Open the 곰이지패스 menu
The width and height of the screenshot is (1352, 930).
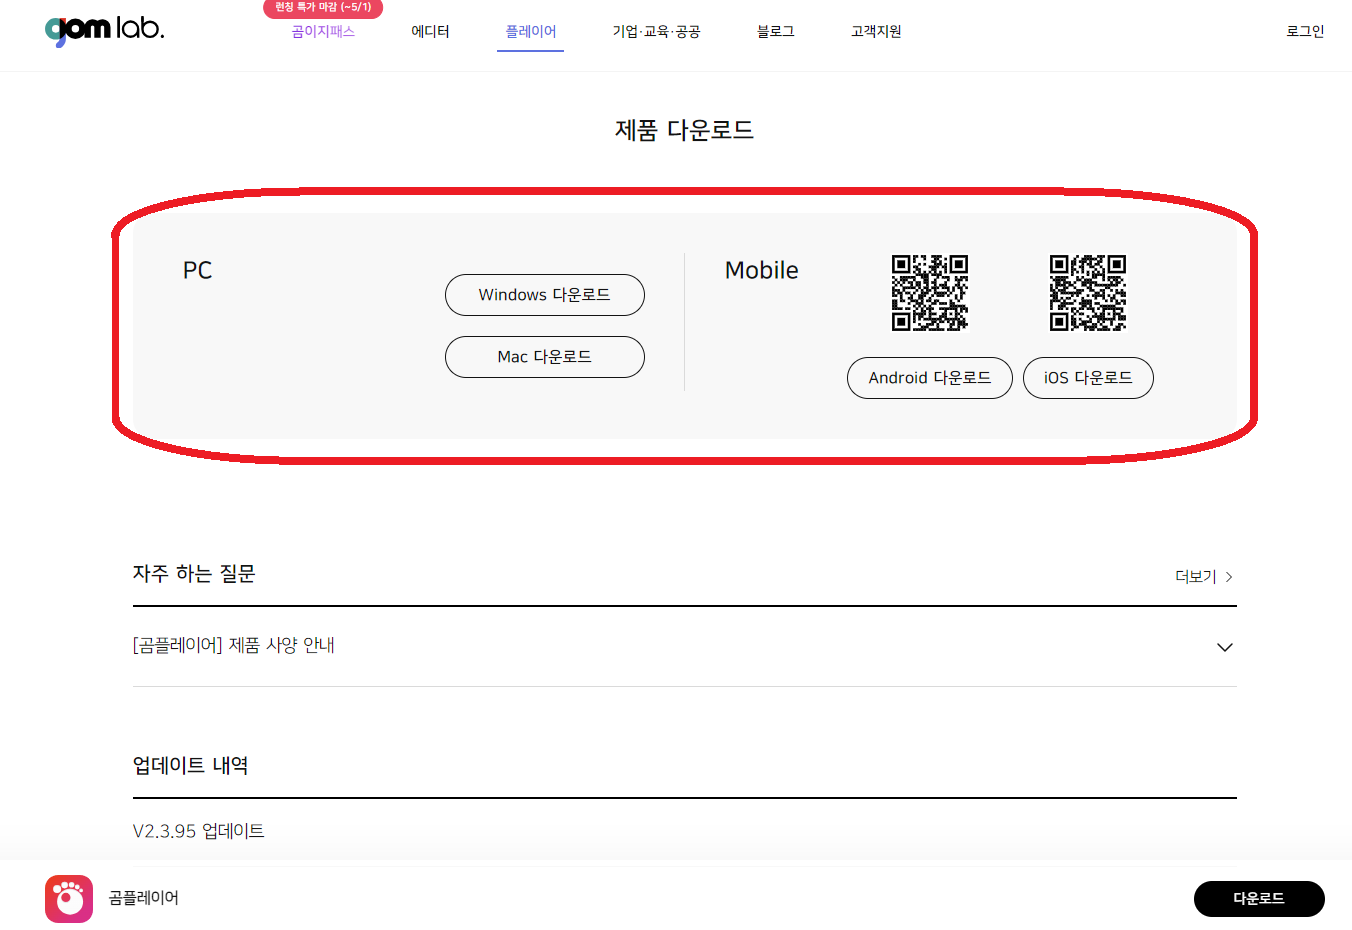(x=323, y=32)
